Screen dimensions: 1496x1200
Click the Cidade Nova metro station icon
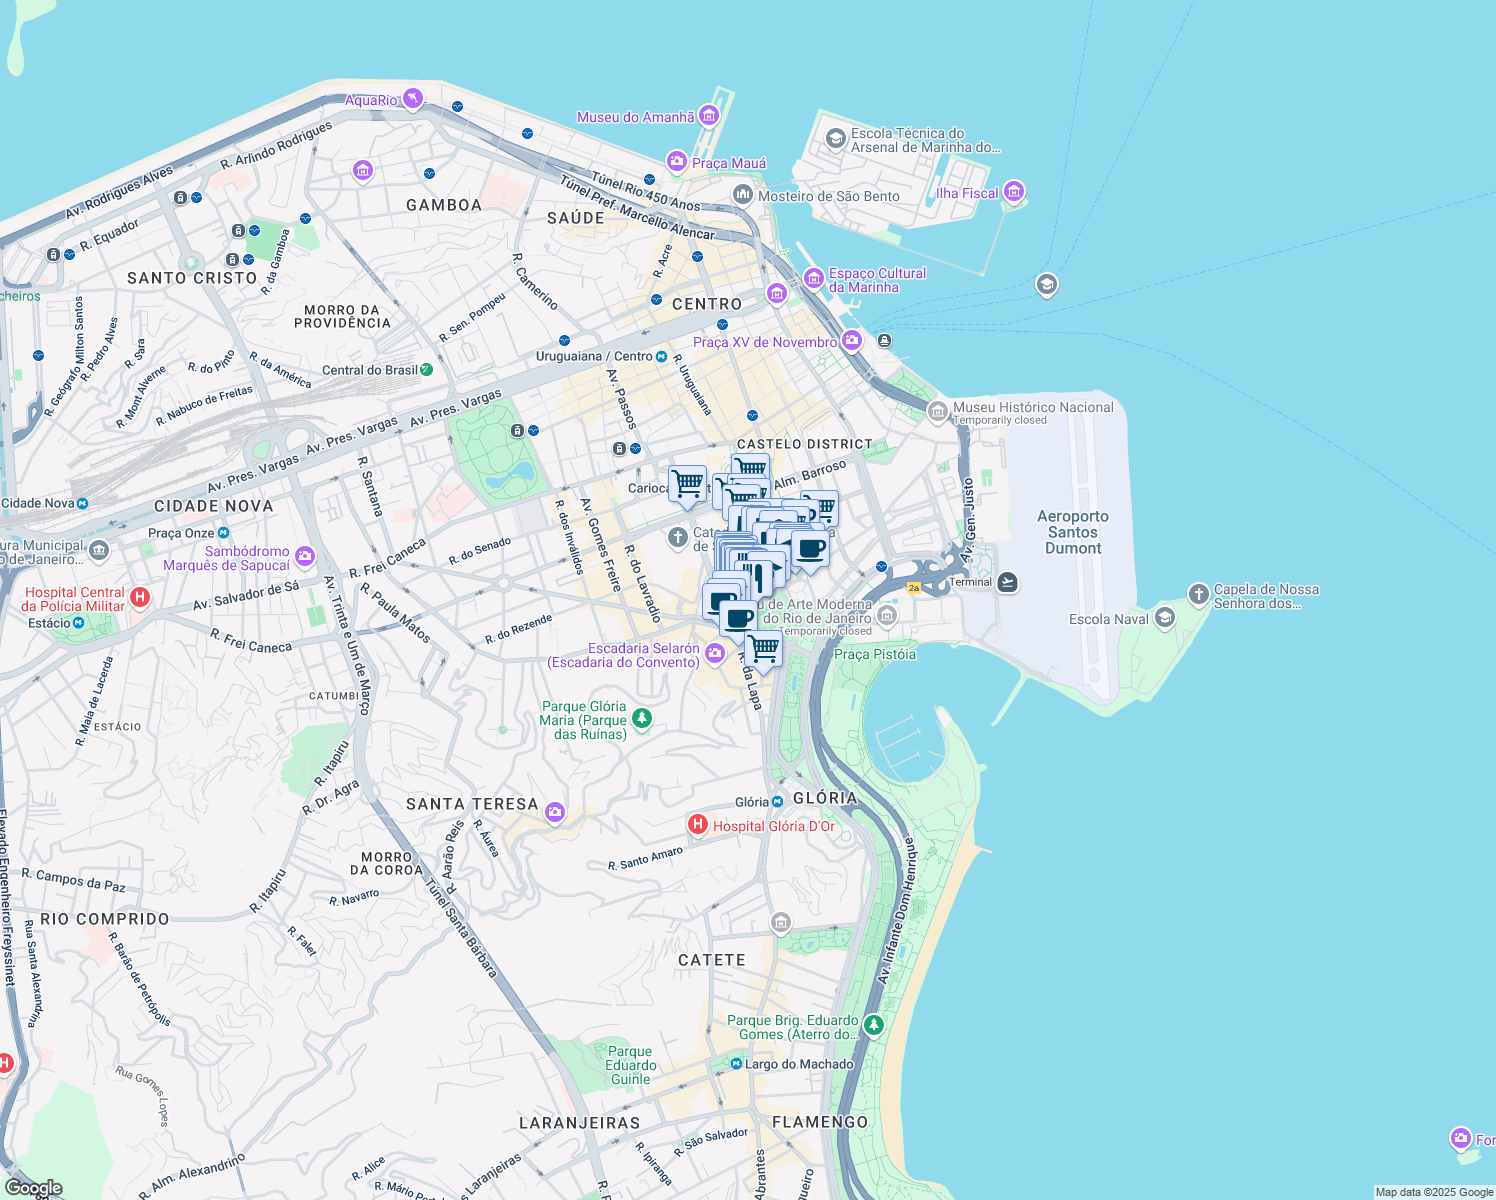click(x=82, y=503)
